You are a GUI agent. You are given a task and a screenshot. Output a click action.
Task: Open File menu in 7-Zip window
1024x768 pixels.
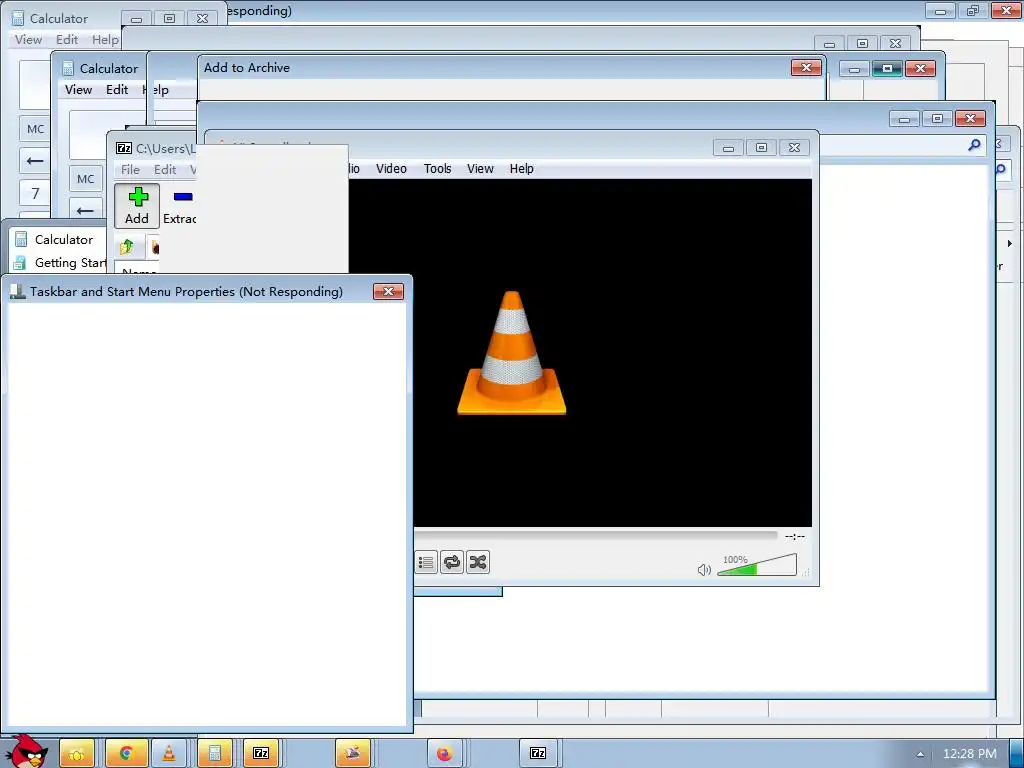point(130,170)
